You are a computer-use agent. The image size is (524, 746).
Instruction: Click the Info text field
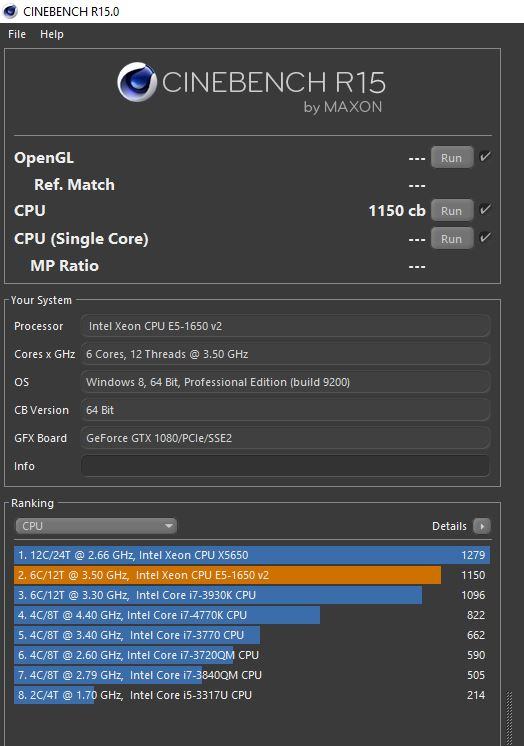point(286,466)
